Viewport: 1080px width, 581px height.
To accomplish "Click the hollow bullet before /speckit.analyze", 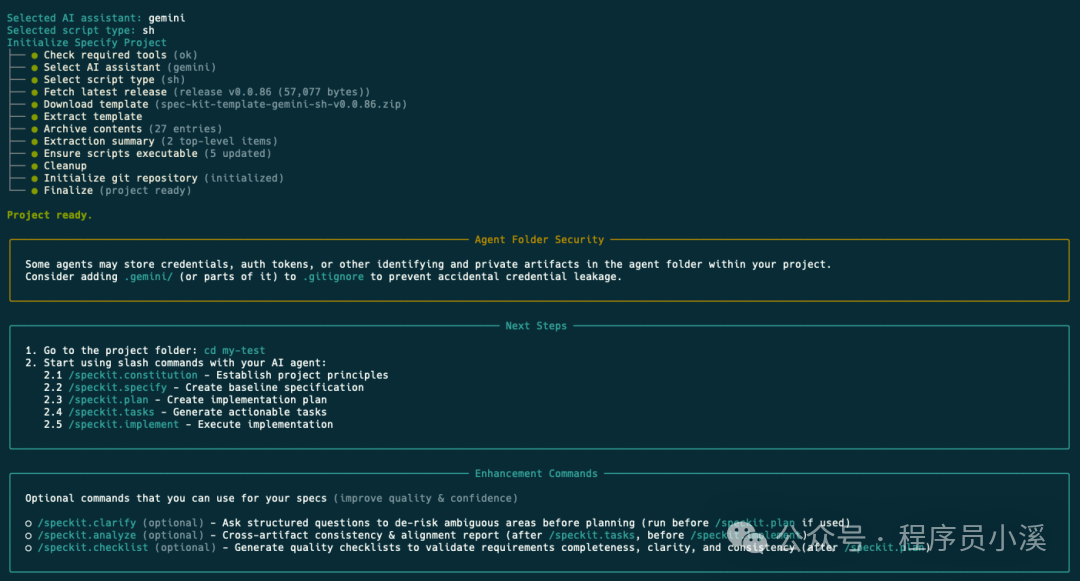I will click(x=29, y=535).
